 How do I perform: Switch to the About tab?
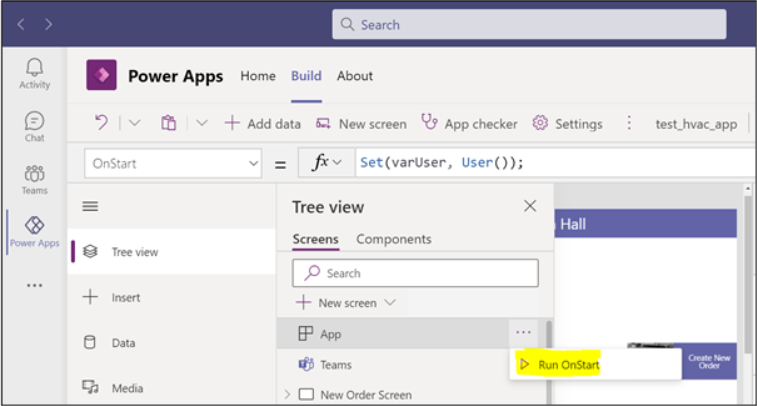coord(355,76)
